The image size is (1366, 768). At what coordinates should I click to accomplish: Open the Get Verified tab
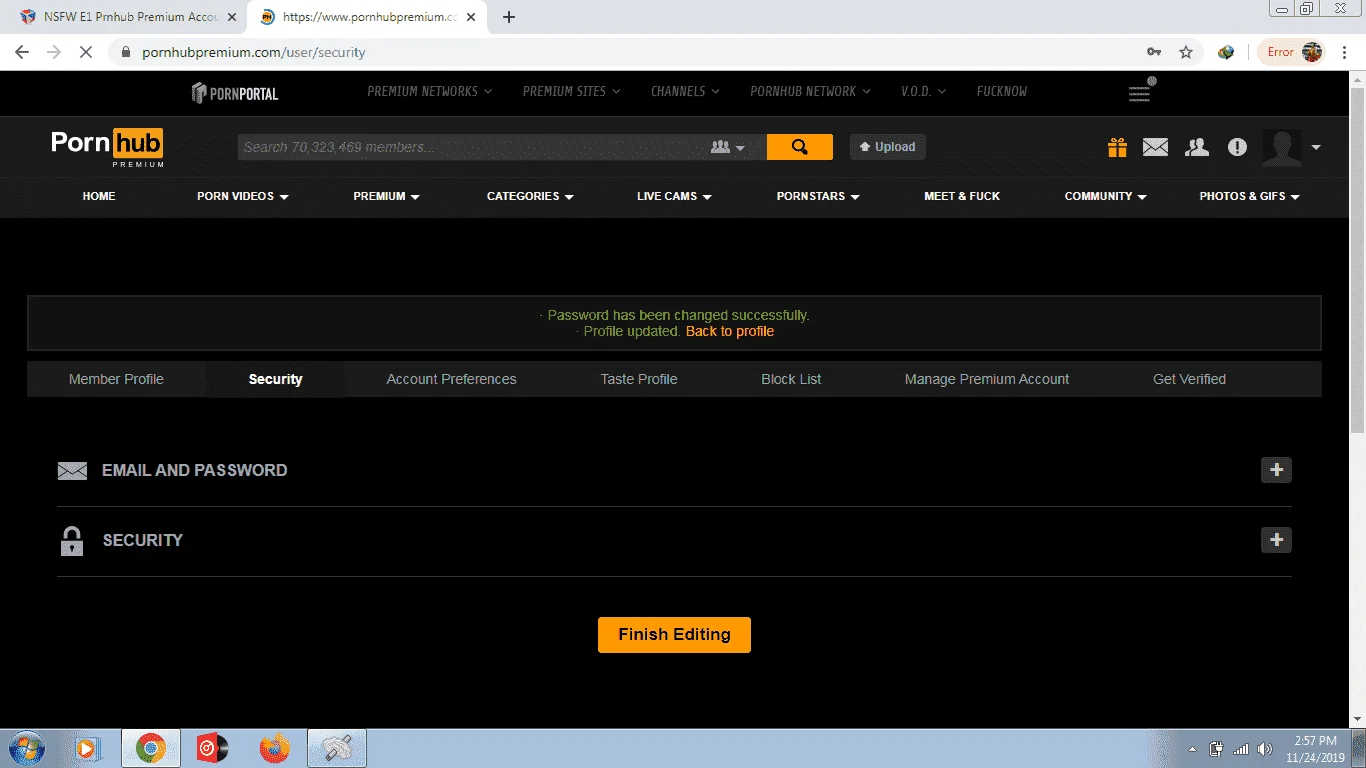(1189, 379)
